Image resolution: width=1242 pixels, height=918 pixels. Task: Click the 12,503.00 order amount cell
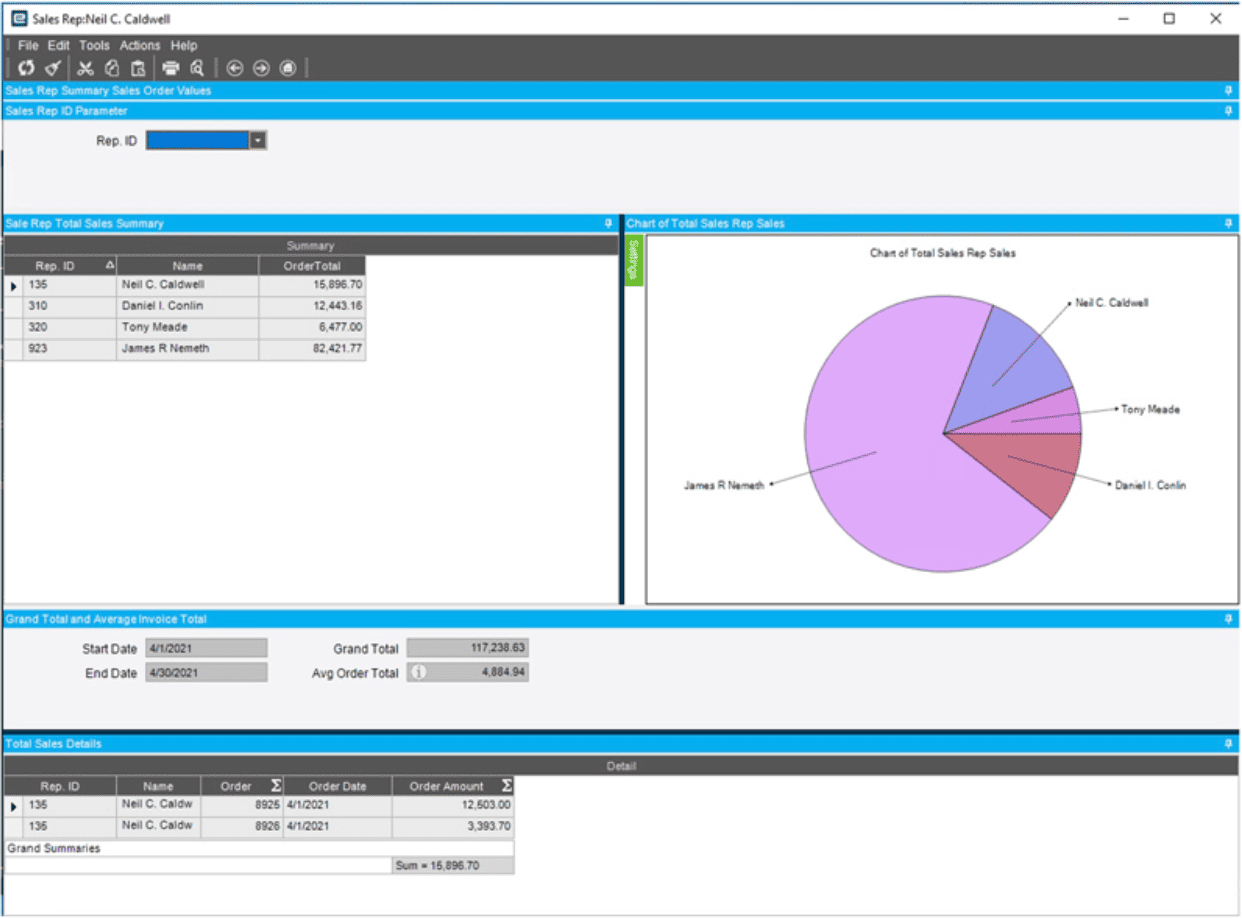pyautogui.click(x=454, y=805)
